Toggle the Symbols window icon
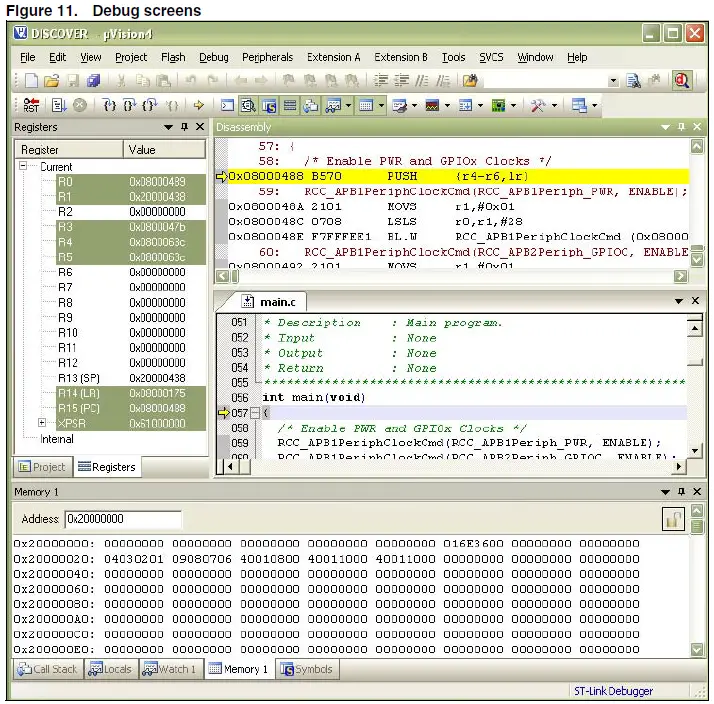The image size is (714, 704). [x=269, y=105]
